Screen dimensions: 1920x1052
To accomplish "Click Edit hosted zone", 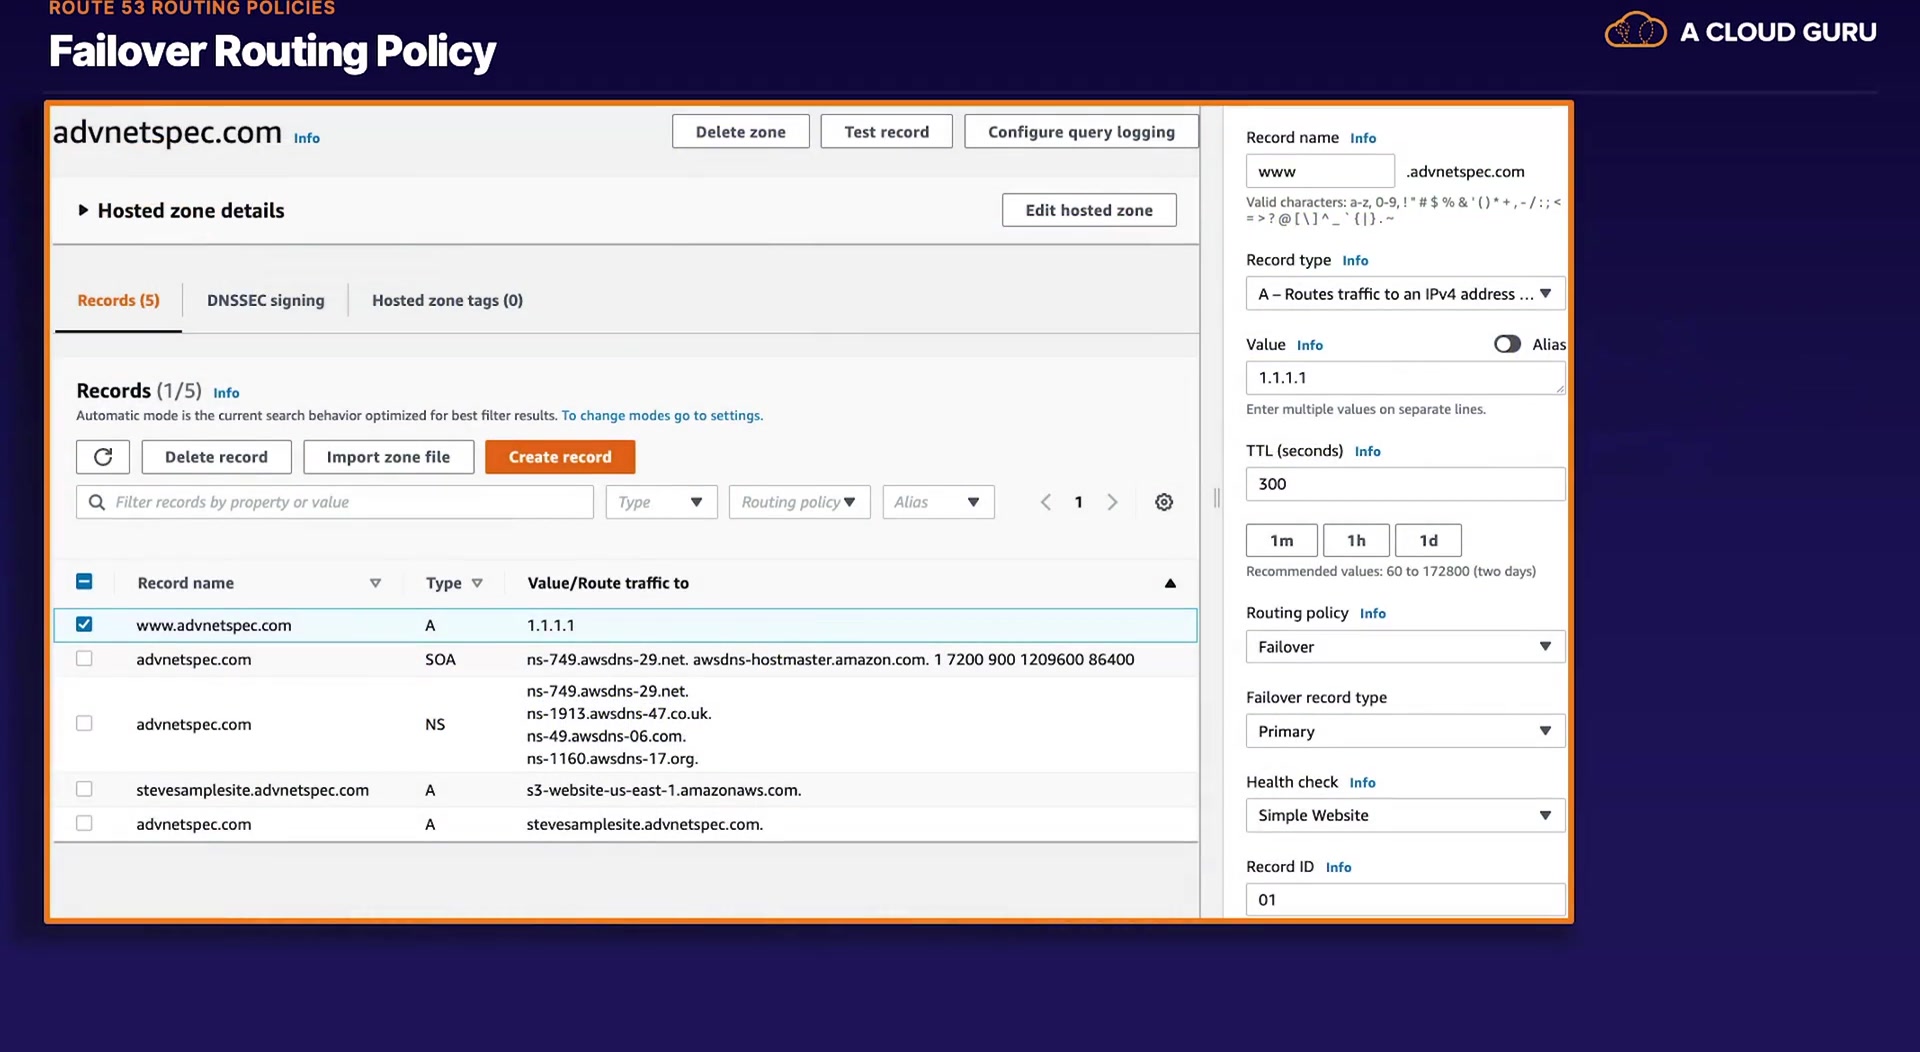I will click(x=1089, y=210).
